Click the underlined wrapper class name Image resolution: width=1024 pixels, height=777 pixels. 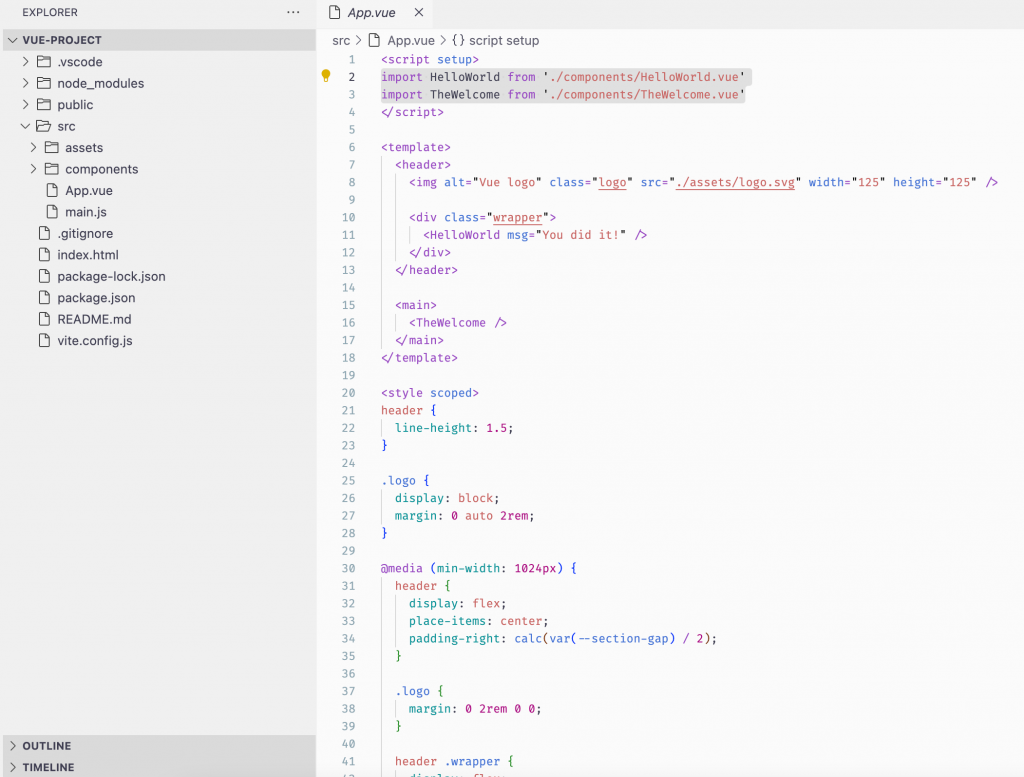tap(517, 217)
